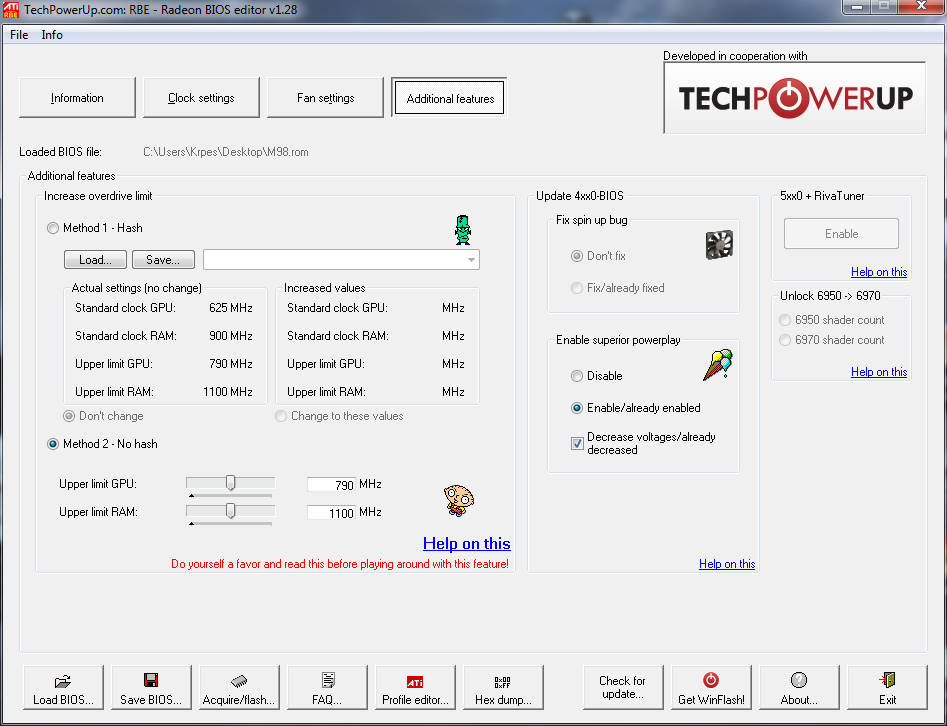Image resolution: width=947 pixels, height=726 pixels.
Task: Click the Check for update button
Action: click(622, 688)
